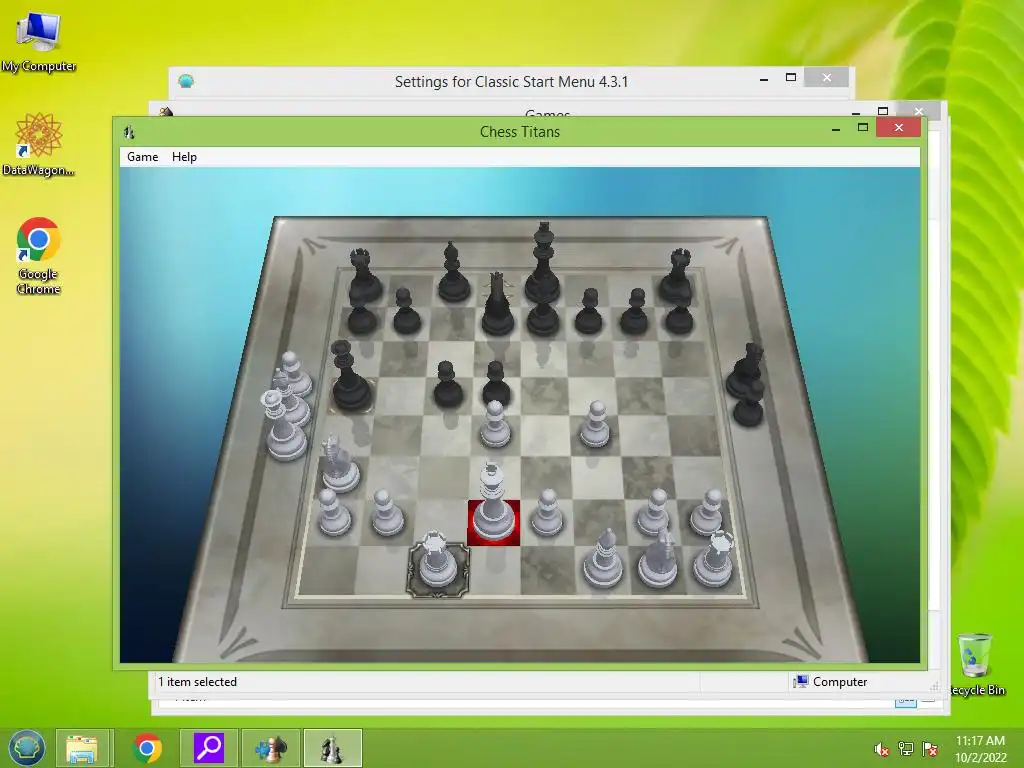The height and width of the screenshot is (768, 1024).
Task: Select the white pawn on h2
Action: 708,513
